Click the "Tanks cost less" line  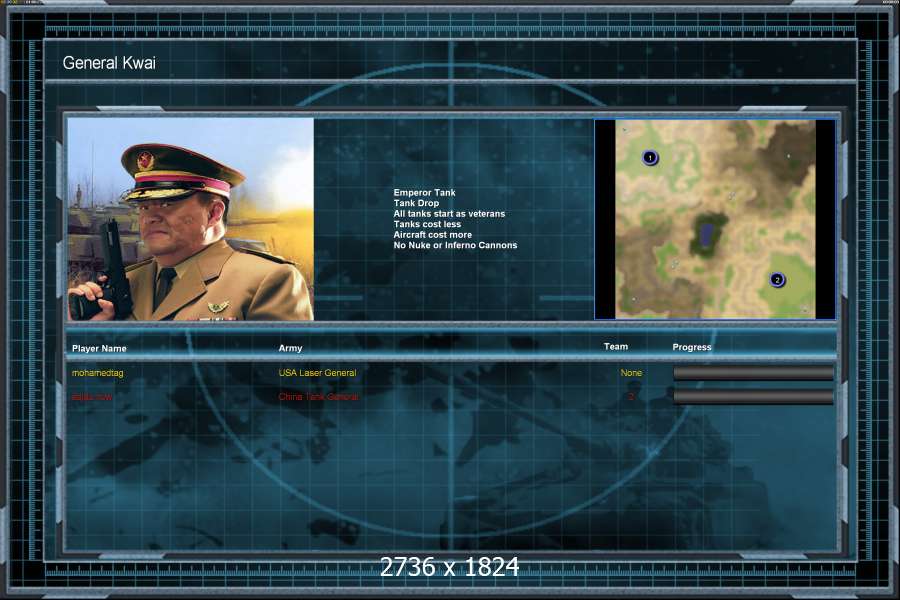coord(427,224)
